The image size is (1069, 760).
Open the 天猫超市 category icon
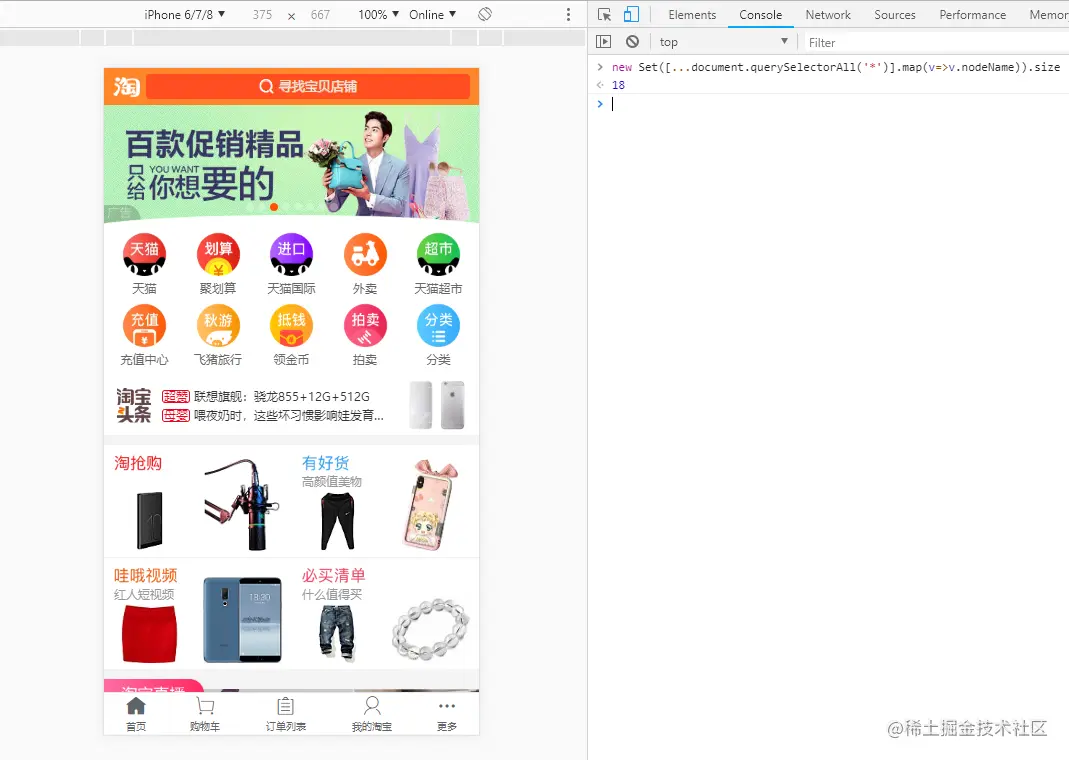point(438,254)
